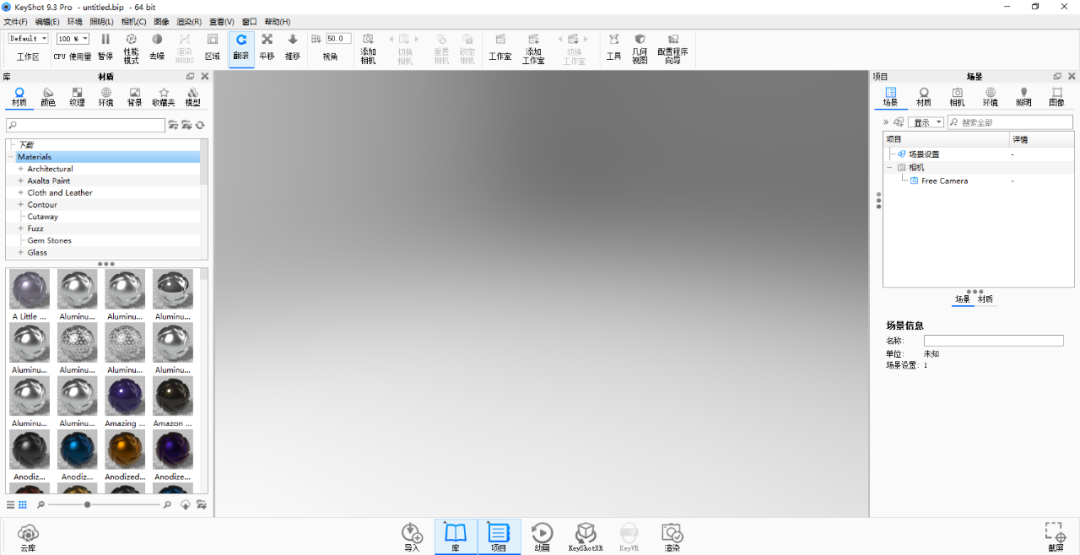Click the 导入 (Import) icon
Viewport: 1080px width, 555px height.
(412, 536)
